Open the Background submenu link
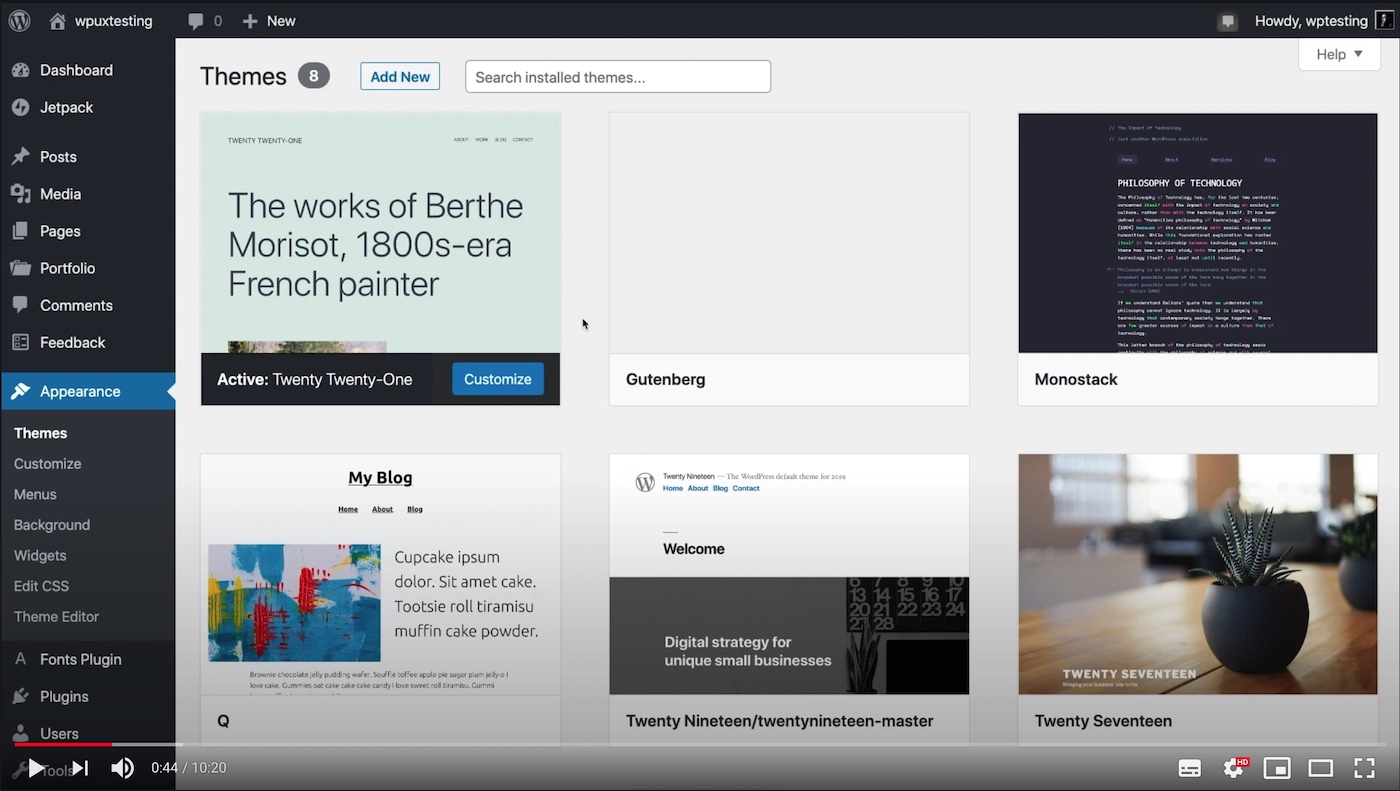1400x791 pixels. [52, 525]
